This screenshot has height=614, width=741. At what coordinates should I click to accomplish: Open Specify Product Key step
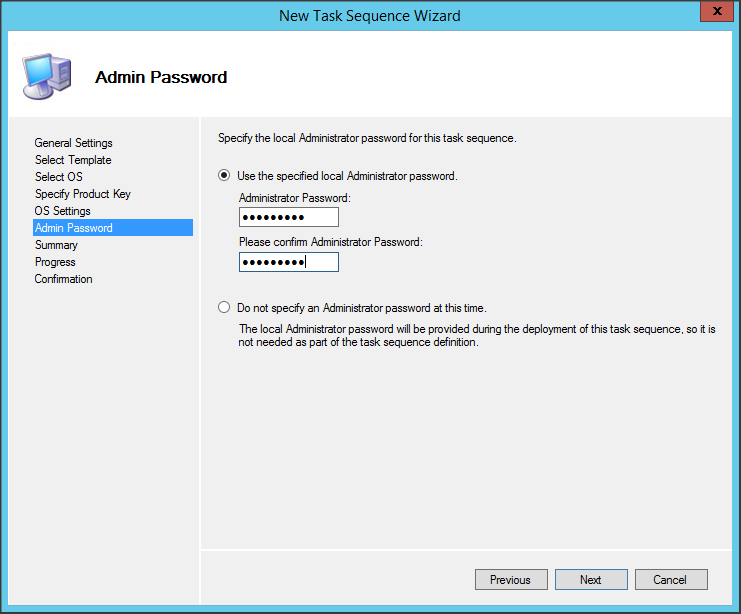coord(82,194)
